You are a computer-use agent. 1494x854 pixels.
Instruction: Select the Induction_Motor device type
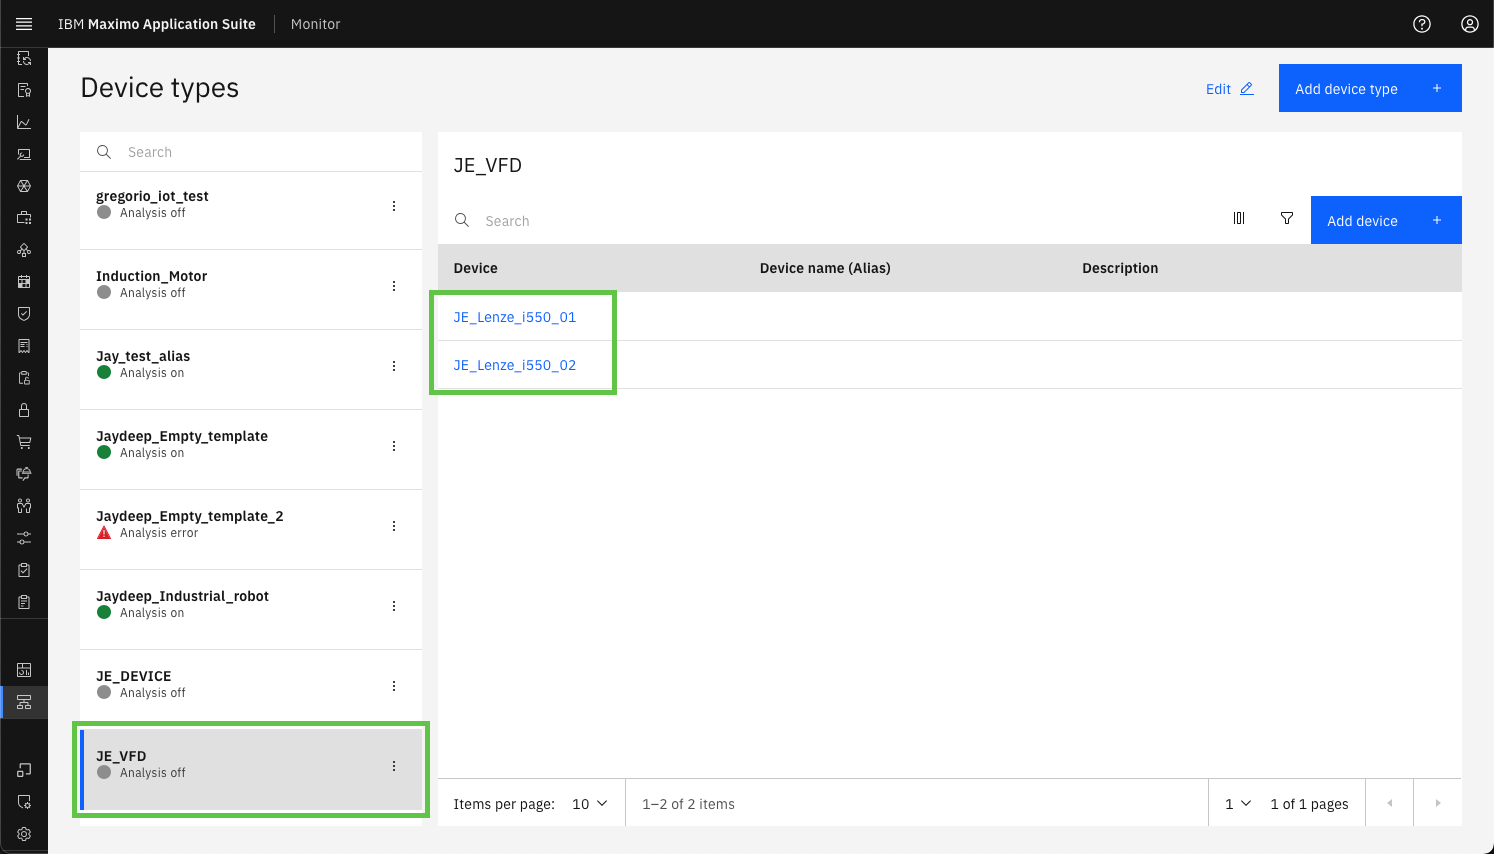[251, 290]
